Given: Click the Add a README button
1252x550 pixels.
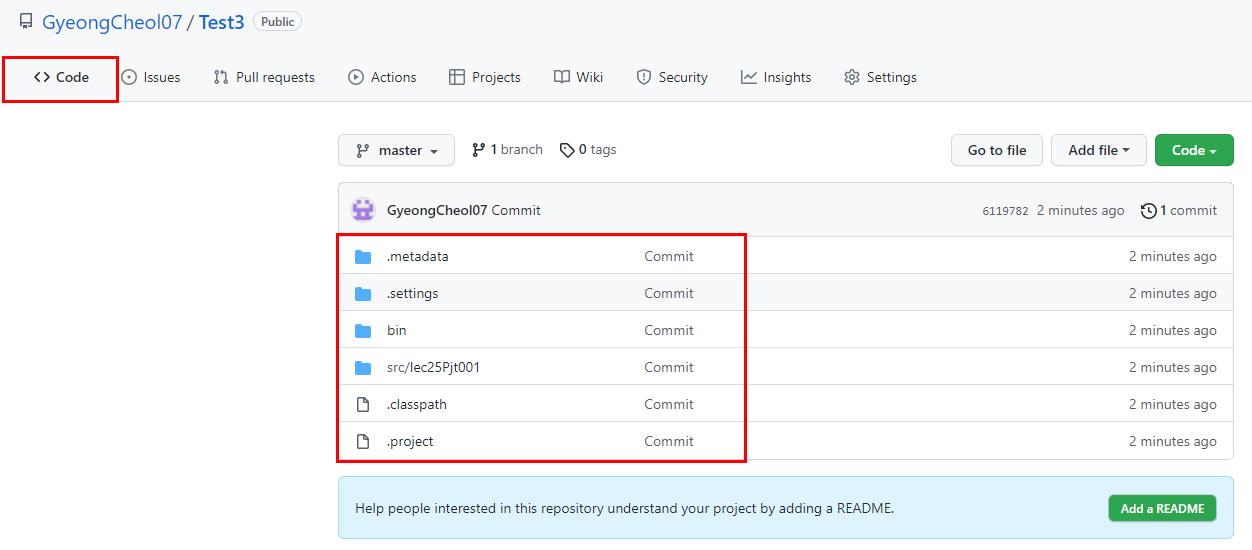Looking at the screenshot, I should point(1162,508).
